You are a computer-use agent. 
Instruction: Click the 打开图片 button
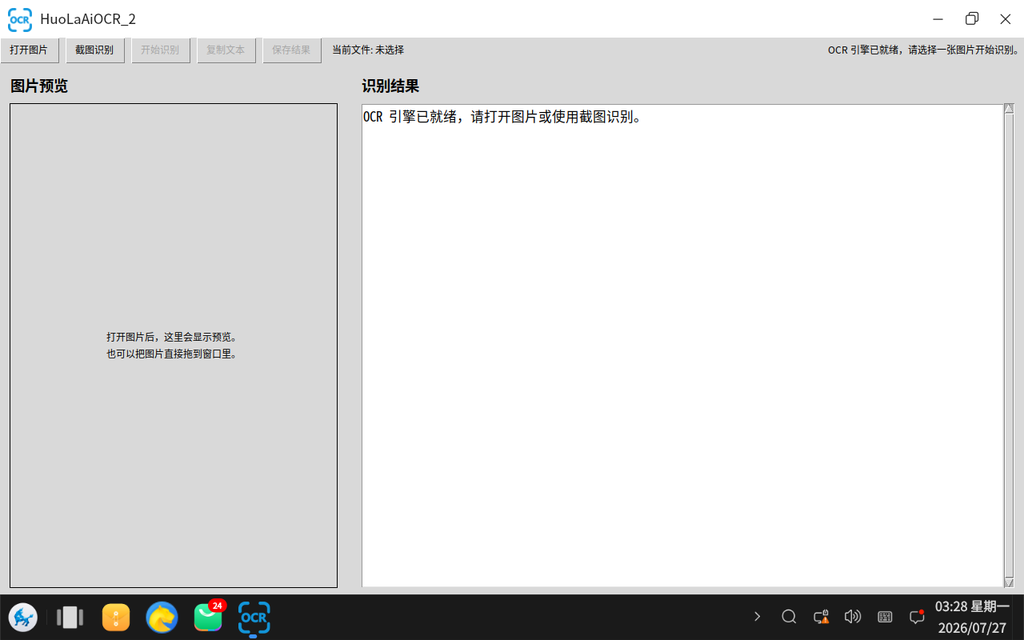click(29, 50)
